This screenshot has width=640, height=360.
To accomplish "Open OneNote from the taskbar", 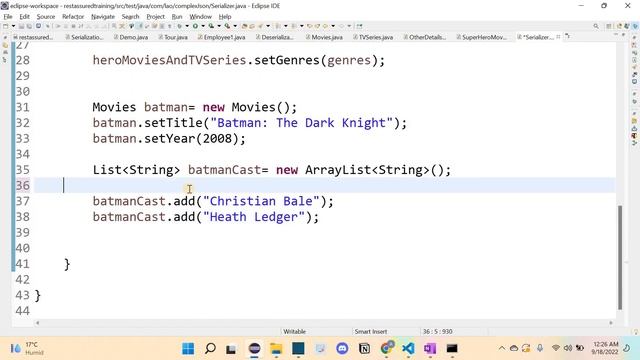I will 430,349.
